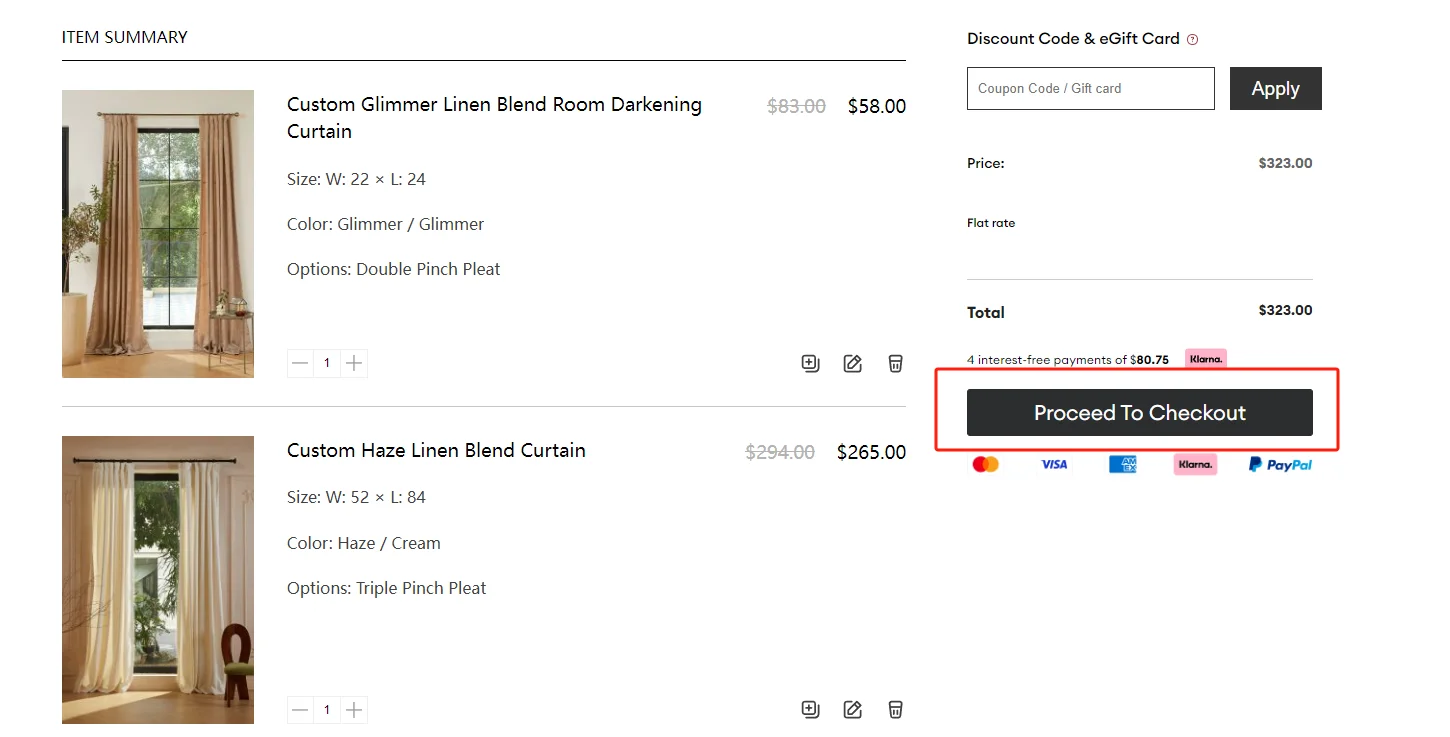Decrease quantity of Glimmer Linen curtain
The image size is (1450, 737).
point(300,363)
